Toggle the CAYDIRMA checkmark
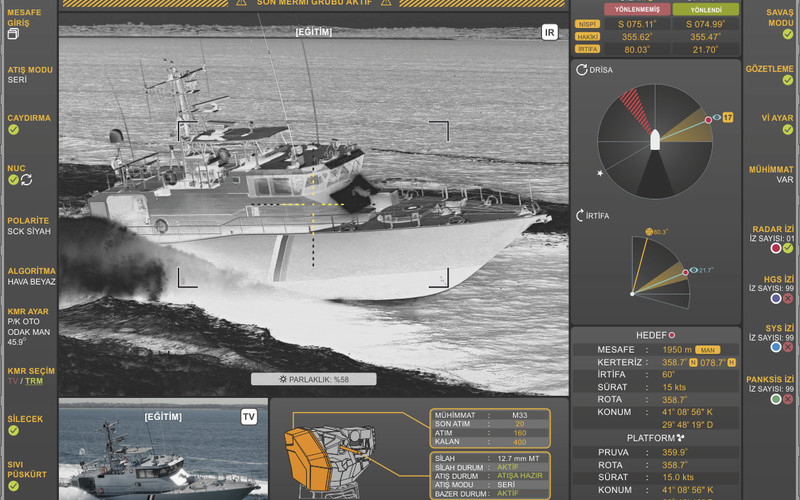Image resolution: width=800 pixels, height=500 pixels. coord(13,130)
